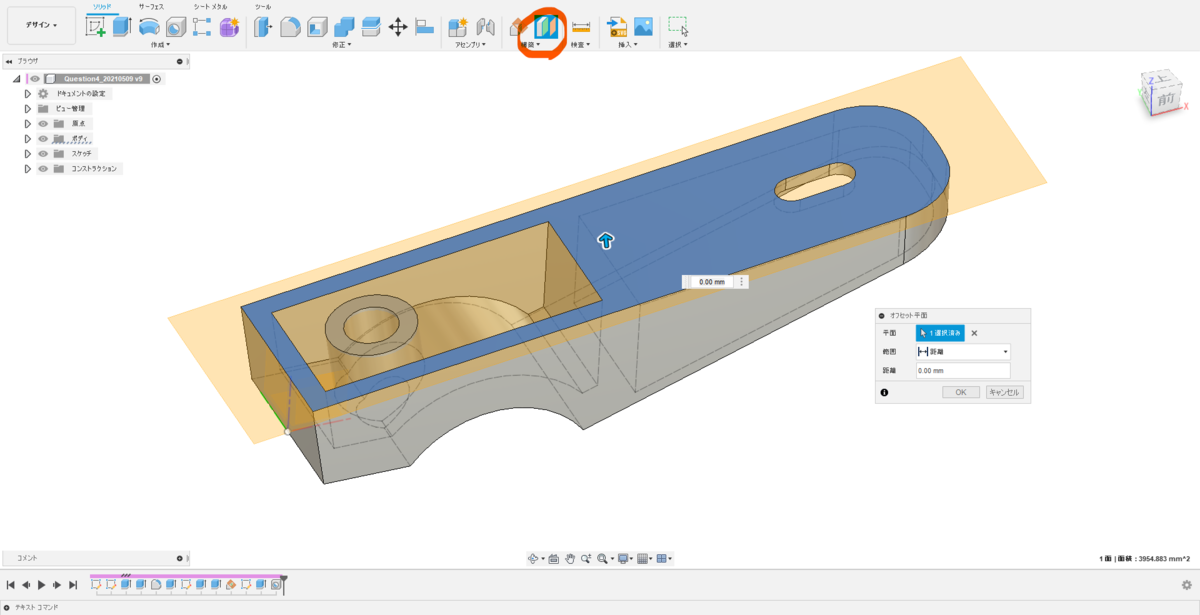The image size is (1200, 615).
Task: Select the Fillet tool
Action: click(x=290, y=27)
